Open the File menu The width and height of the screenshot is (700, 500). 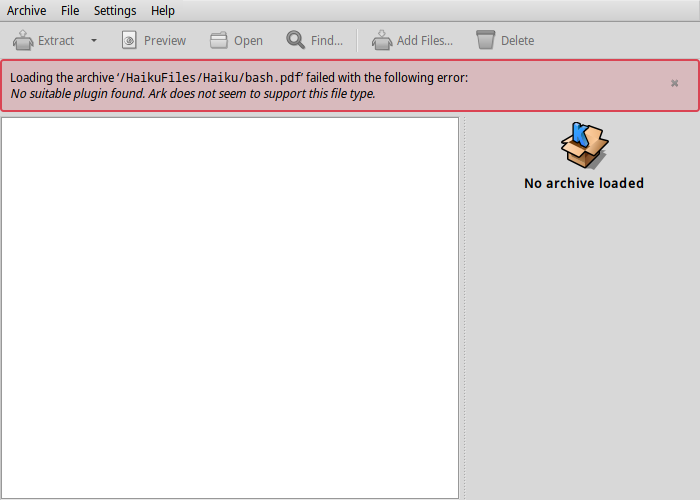click(70, 11)
